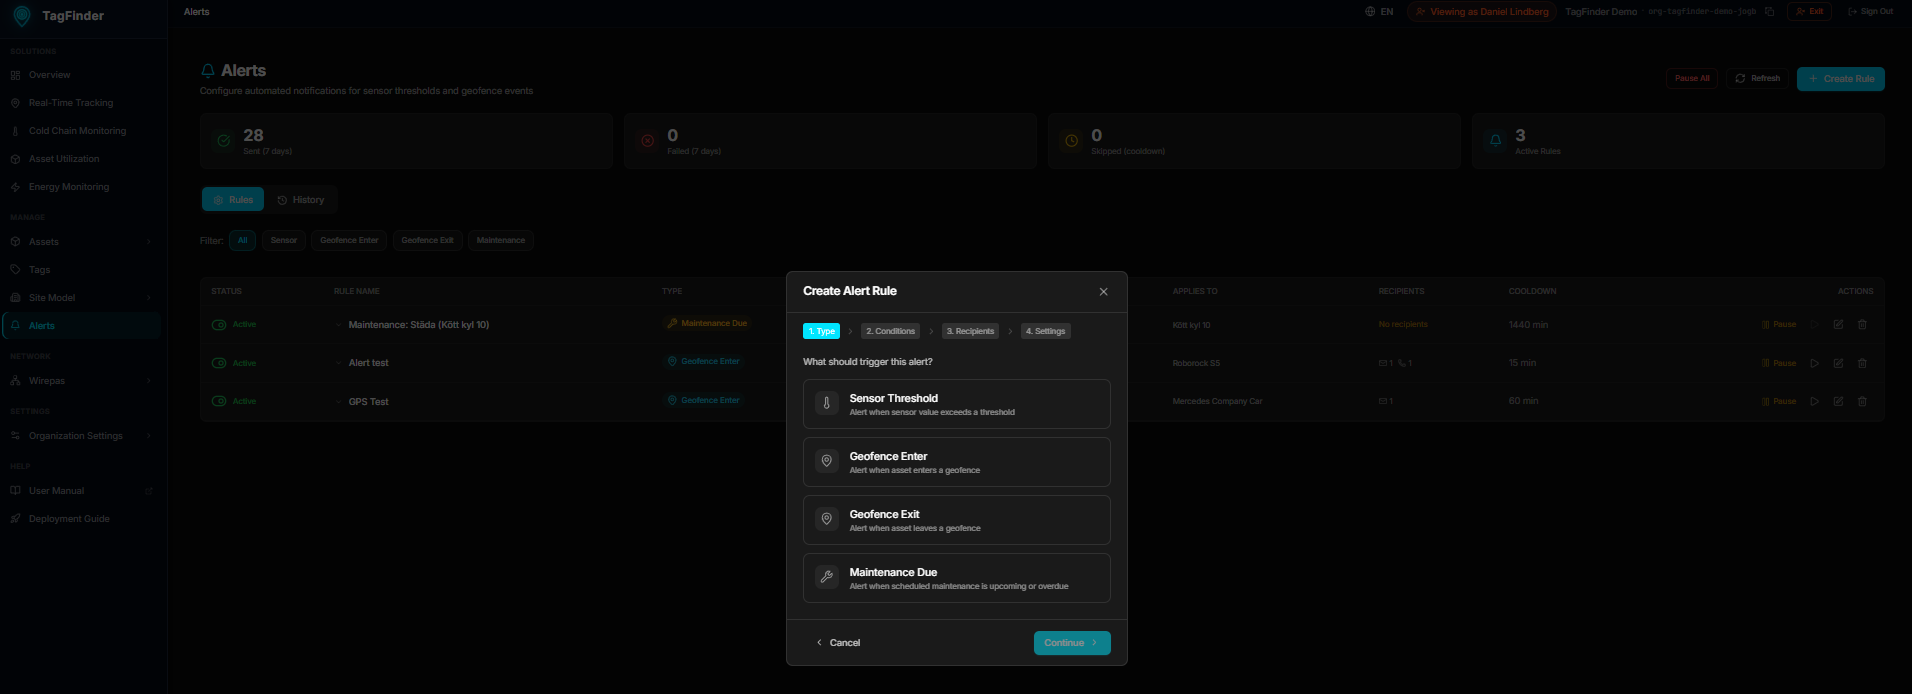Click the TagFinder logo icon
Viewport: 1912px width, 694px height.
(21, 16)
